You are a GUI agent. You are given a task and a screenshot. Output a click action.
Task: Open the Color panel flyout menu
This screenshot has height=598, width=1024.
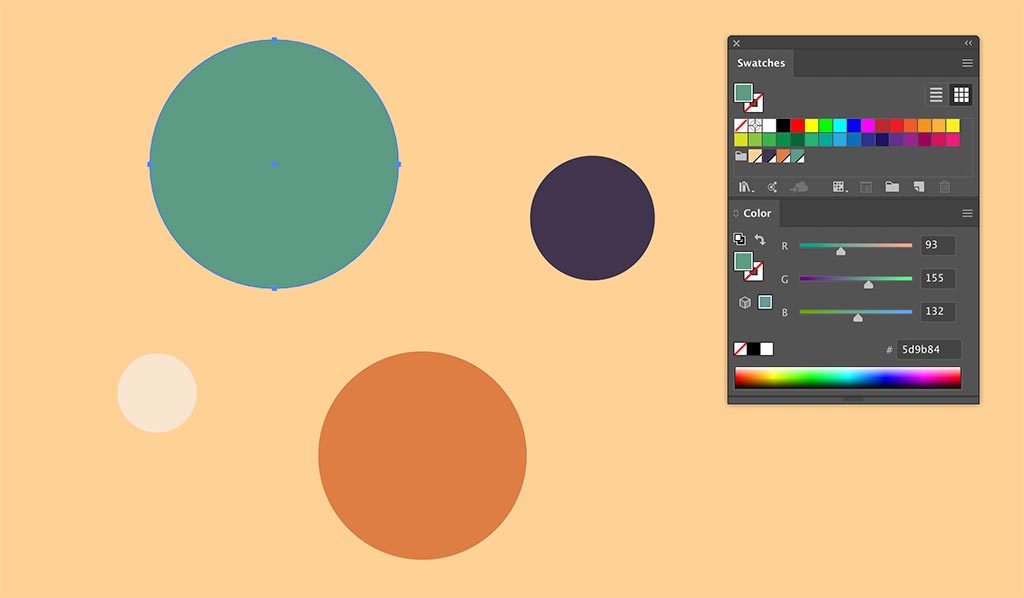966,213
